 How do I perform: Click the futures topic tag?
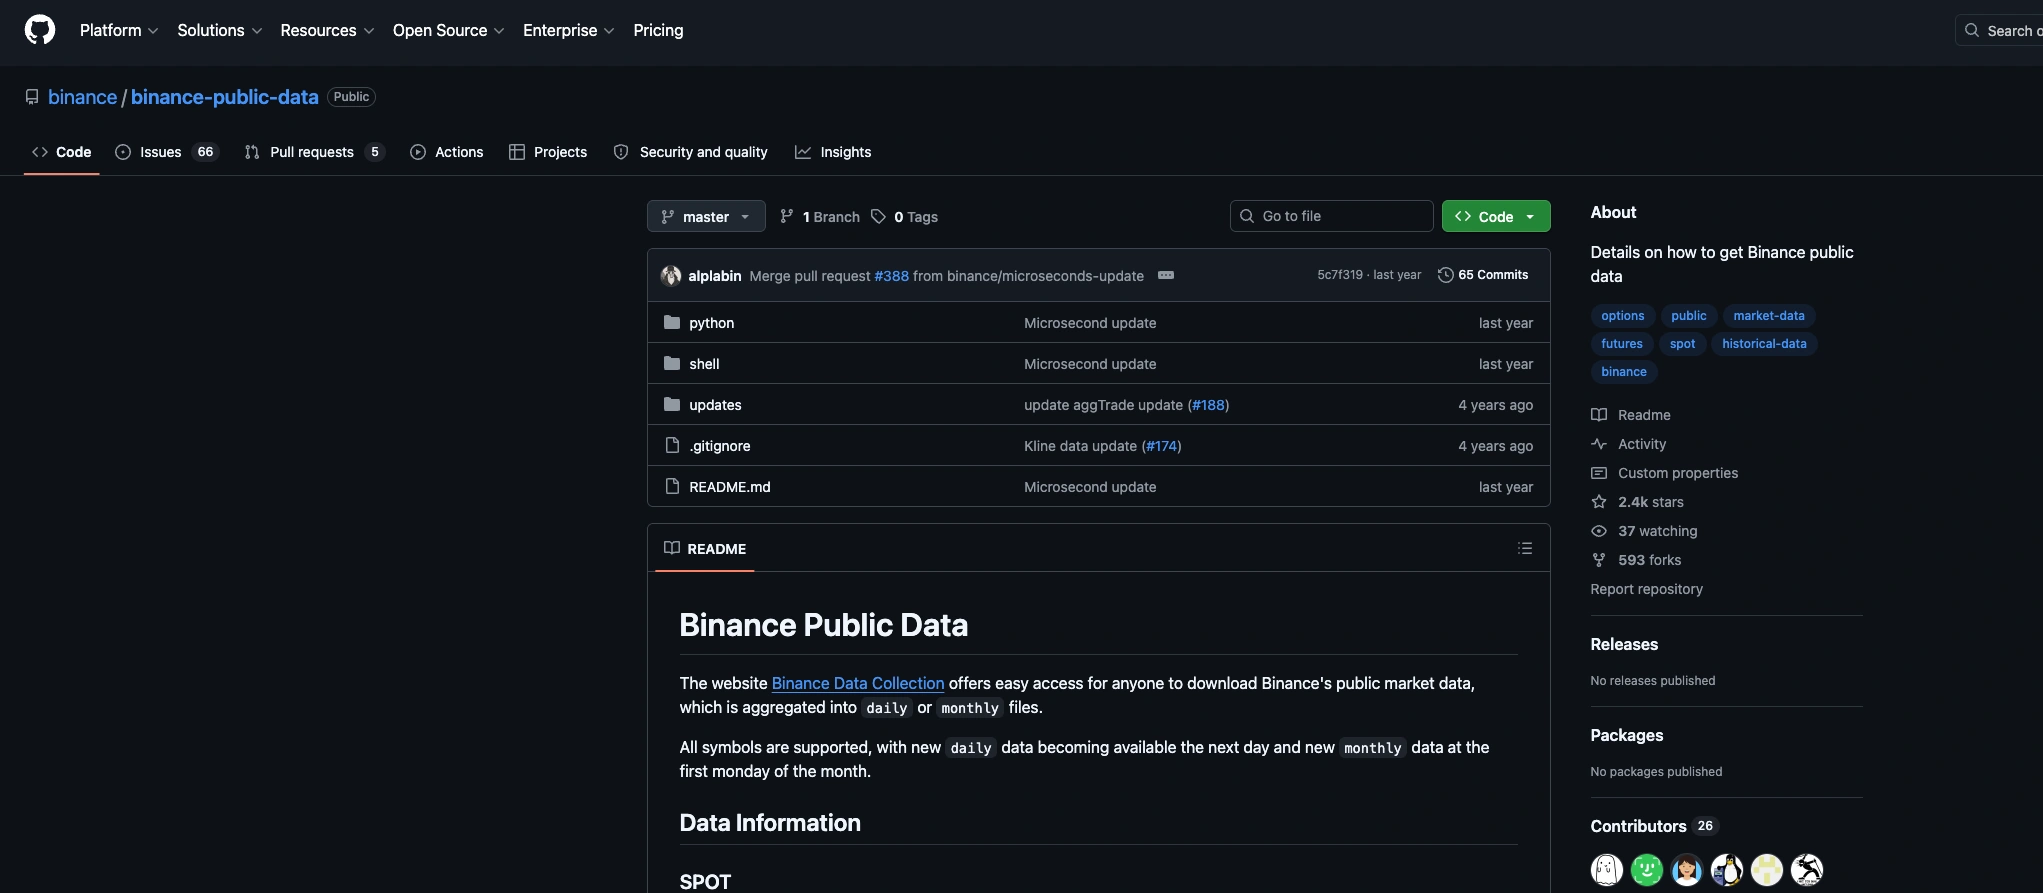[x=1622, y=344]
